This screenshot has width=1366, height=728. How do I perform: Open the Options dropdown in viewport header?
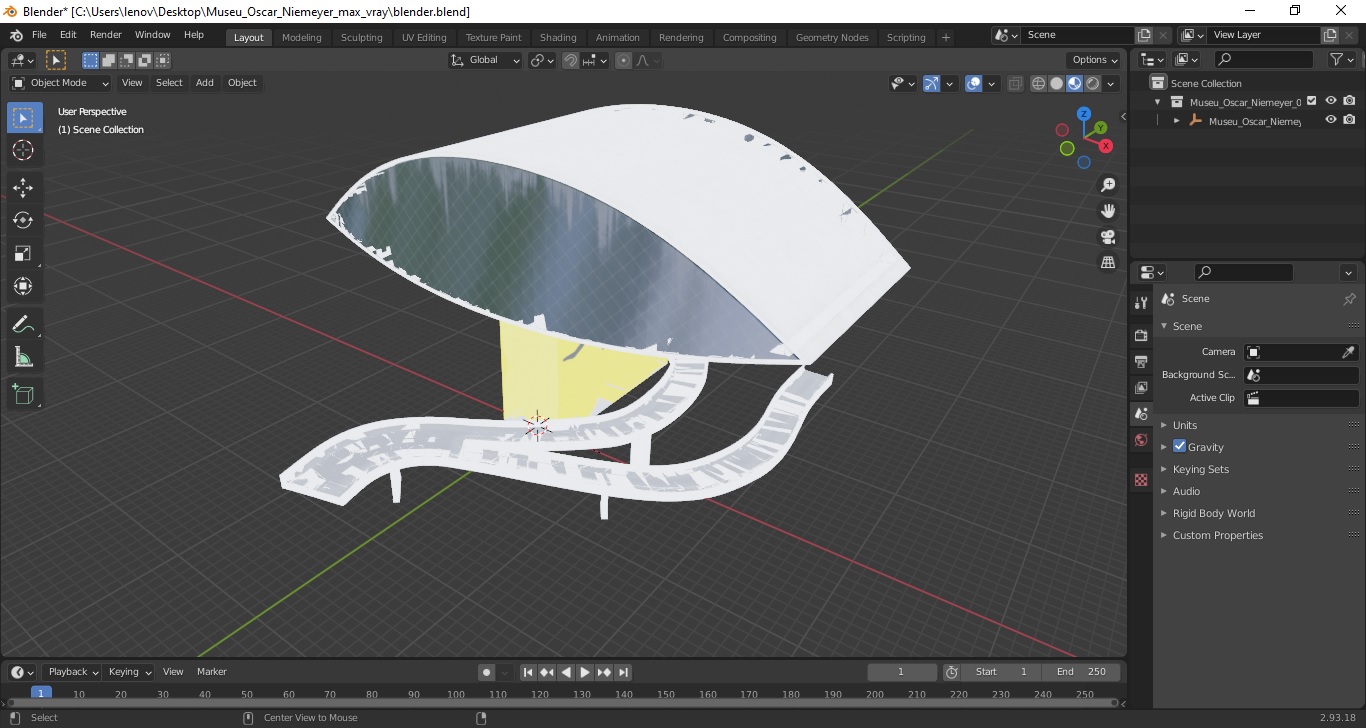(1095, 60)
